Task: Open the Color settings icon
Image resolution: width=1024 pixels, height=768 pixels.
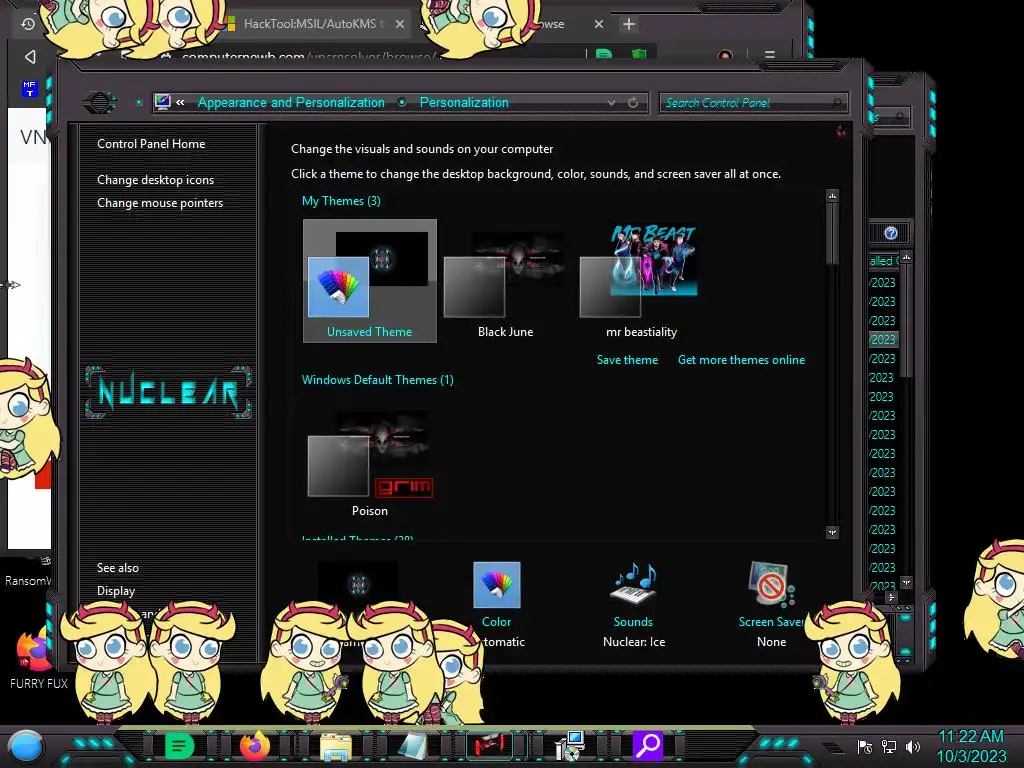Action: tap(496, 584)
